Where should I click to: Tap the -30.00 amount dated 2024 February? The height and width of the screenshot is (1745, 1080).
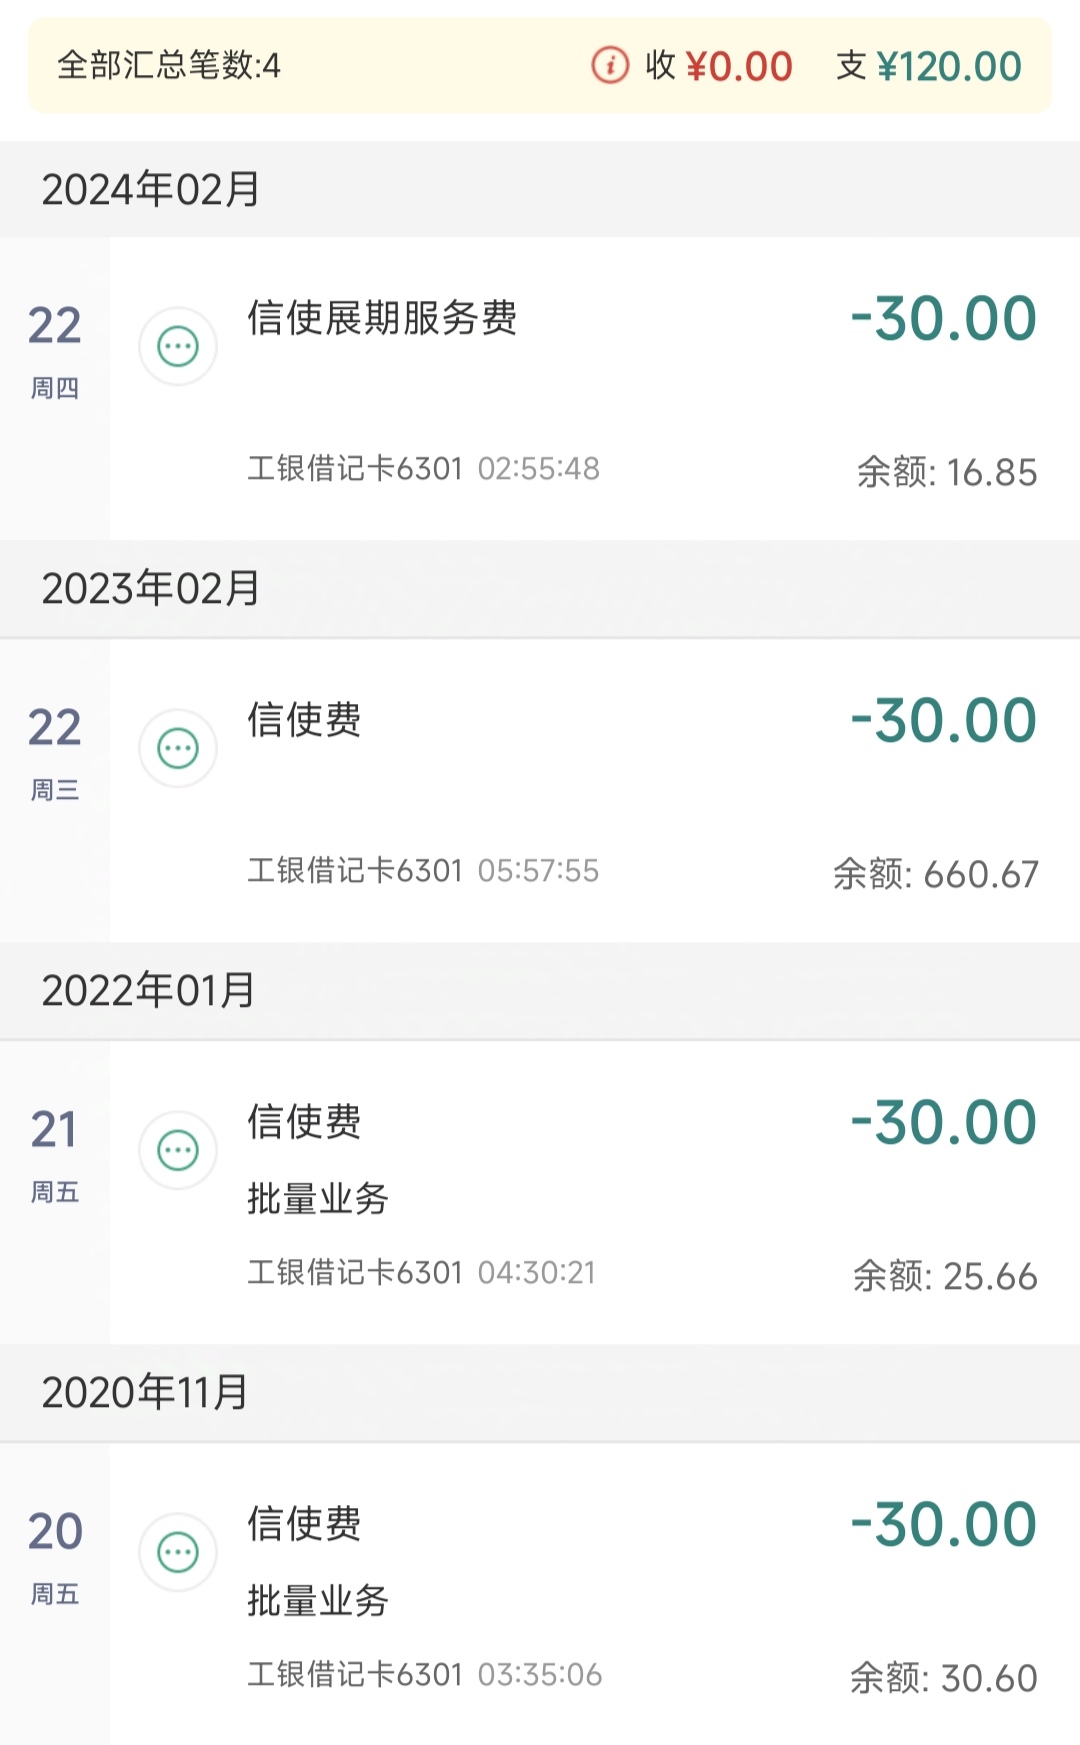(x=943, y=319)
